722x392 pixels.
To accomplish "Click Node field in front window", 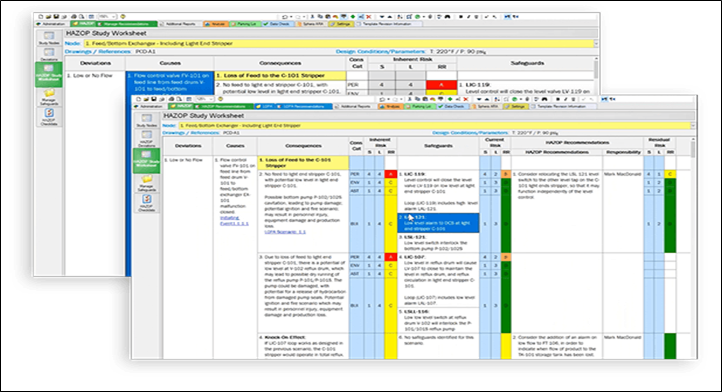I will (x=434, y=125).
